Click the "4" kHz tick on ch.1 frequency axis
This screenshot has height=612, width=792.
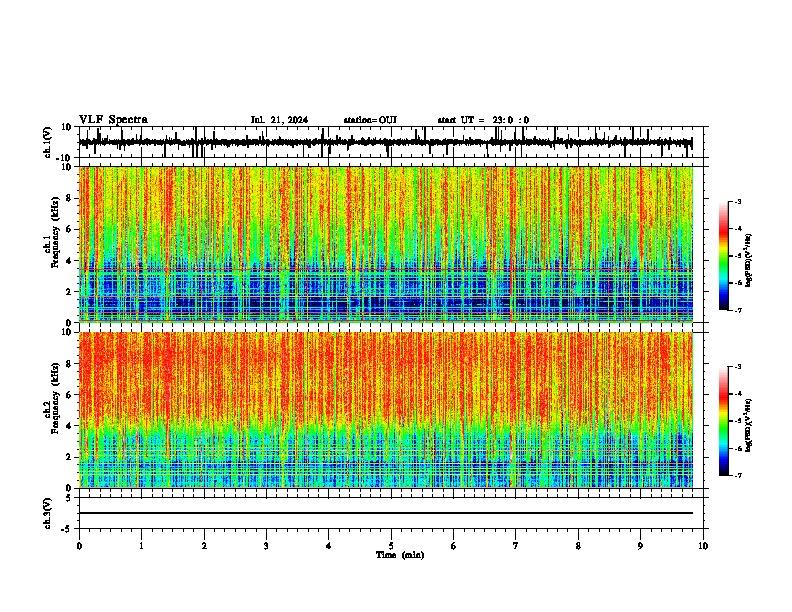[70, 261]
